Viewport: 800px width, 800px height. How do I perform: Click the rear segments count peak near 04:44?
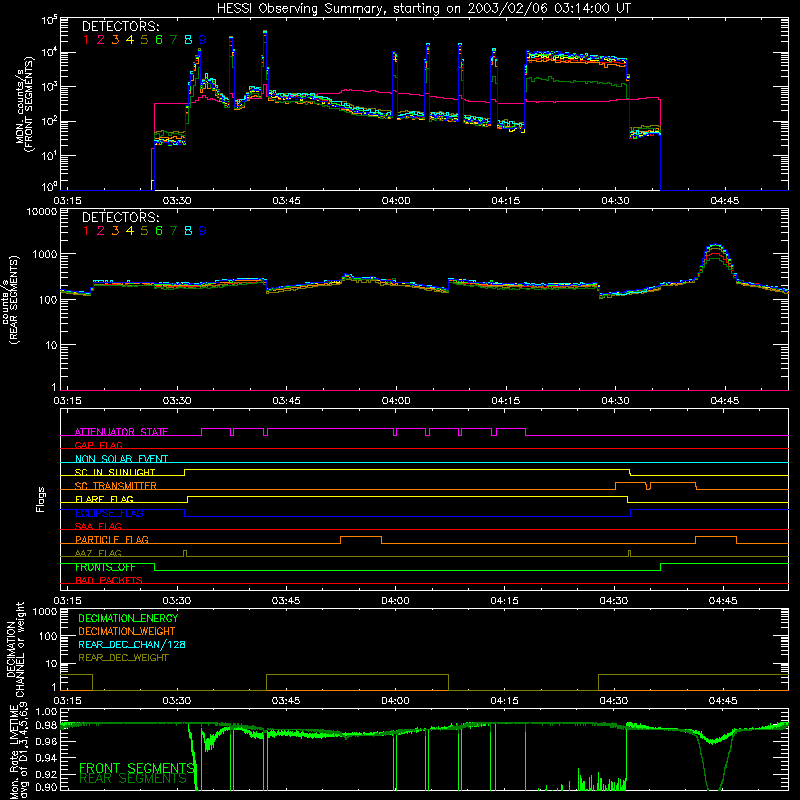coord(716,246)
